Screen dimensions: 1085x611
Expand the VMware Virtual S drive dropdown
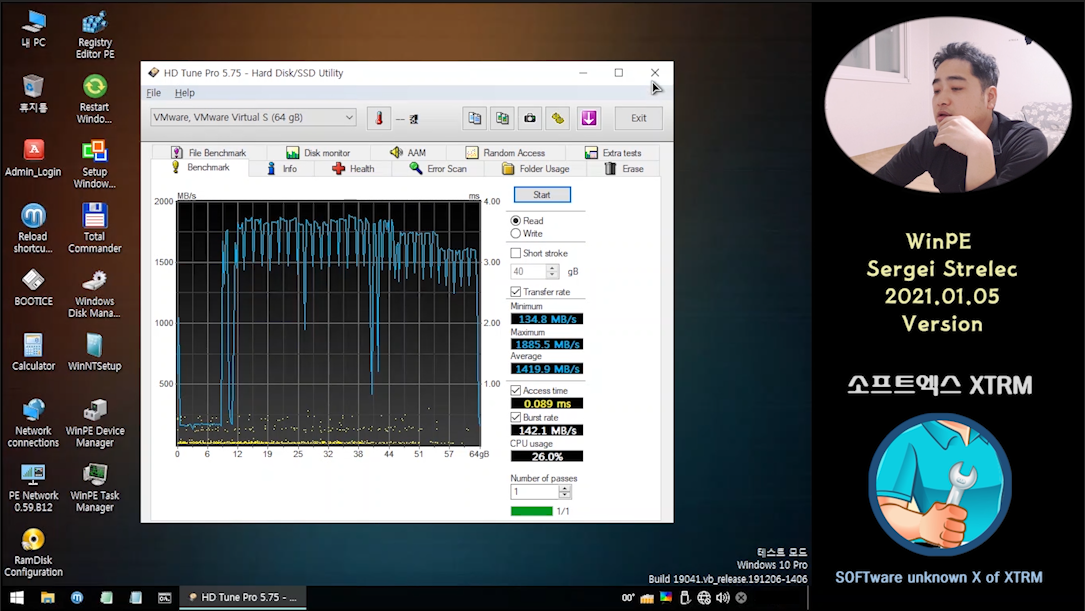(349, 118)
